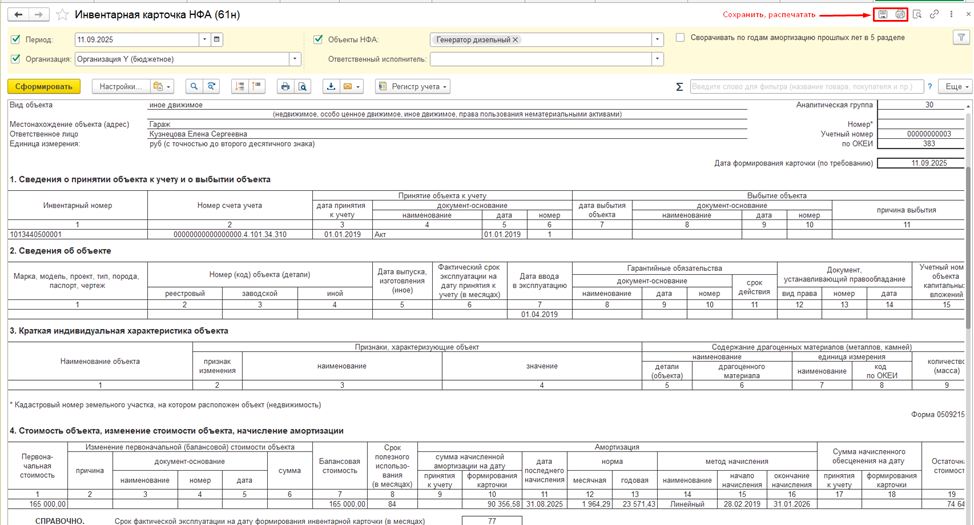Viewport: 974px width, 525px height.
Task: Go back with the left arrow button
Action: pyautogui.click(x=19, y=14)
